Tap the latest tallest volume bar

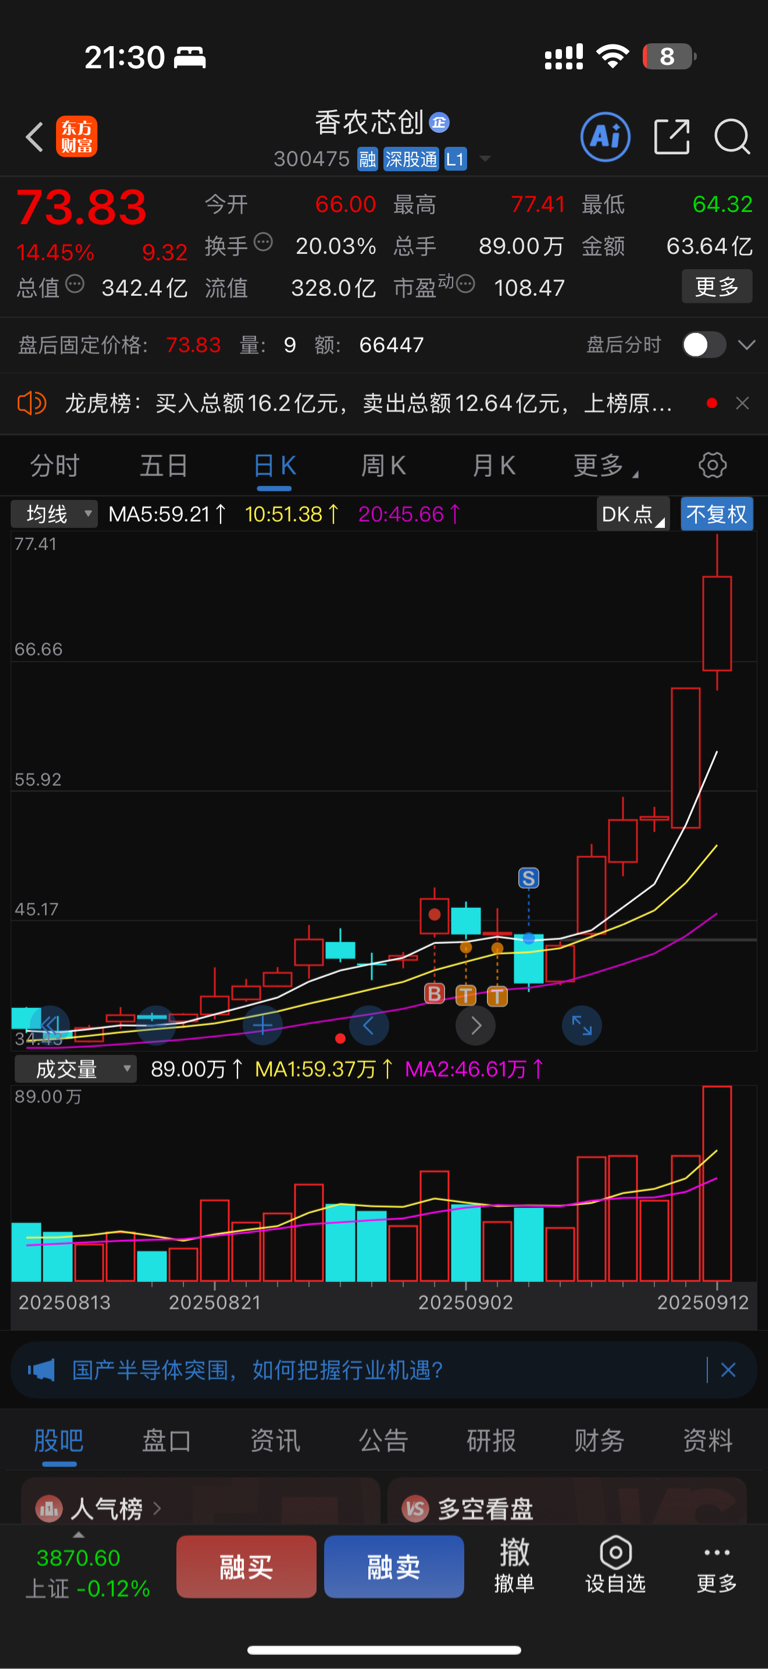[x=717, y=1184]
